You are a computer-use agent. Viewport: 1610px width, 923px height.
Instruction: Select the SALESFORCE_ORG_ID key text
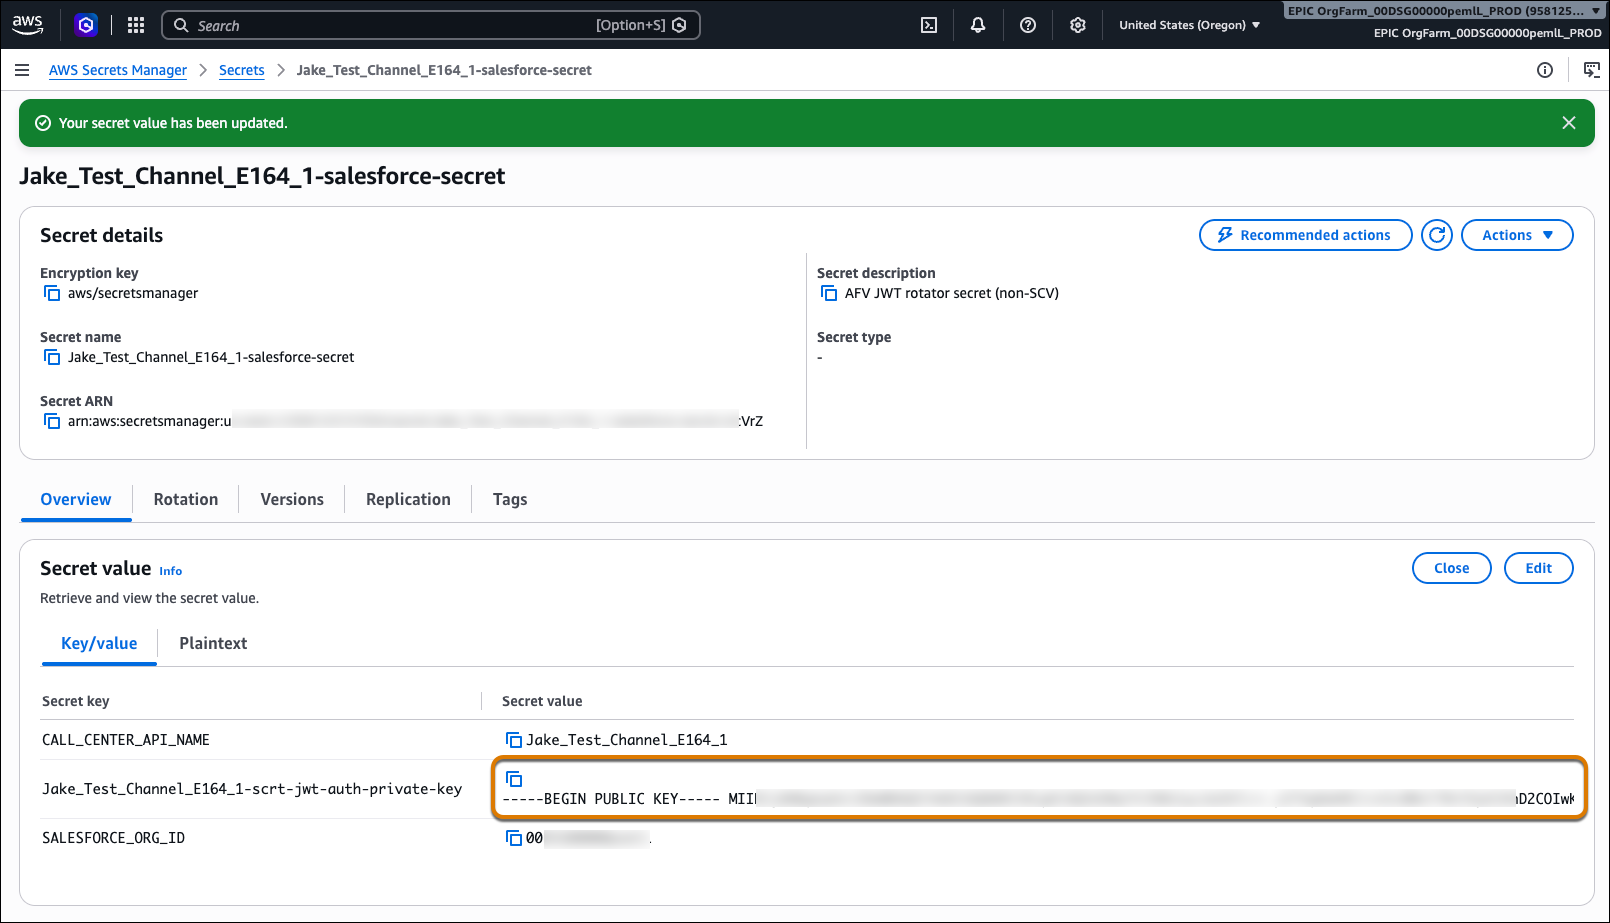click(113, 838)
